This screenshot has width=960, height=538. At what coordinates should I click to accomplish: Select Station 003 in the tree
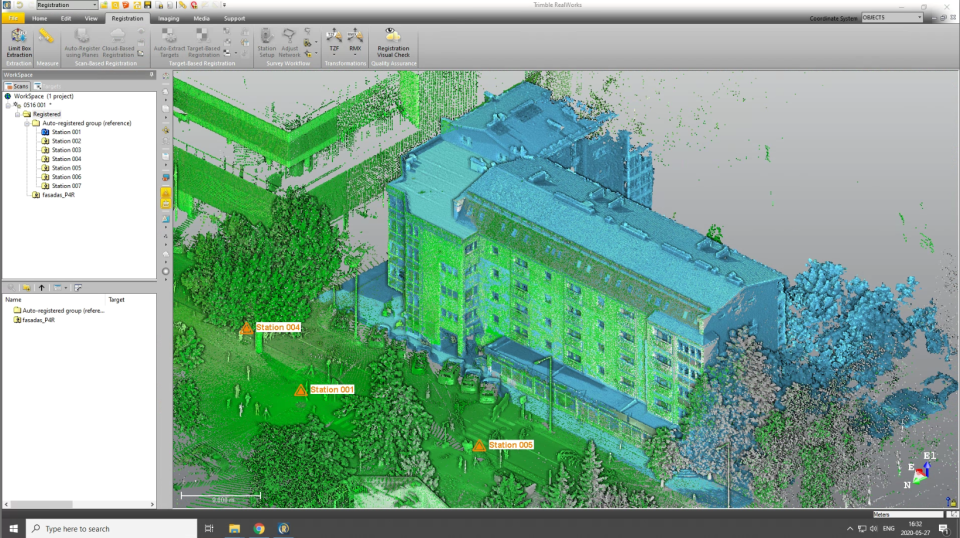(x=66, y=150)
